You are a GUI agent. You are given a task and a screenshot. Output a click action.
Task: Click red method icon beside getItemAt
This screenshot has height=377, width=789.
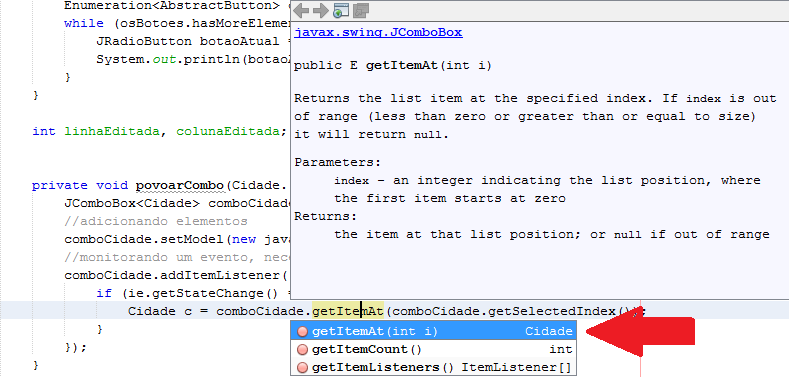302,331
